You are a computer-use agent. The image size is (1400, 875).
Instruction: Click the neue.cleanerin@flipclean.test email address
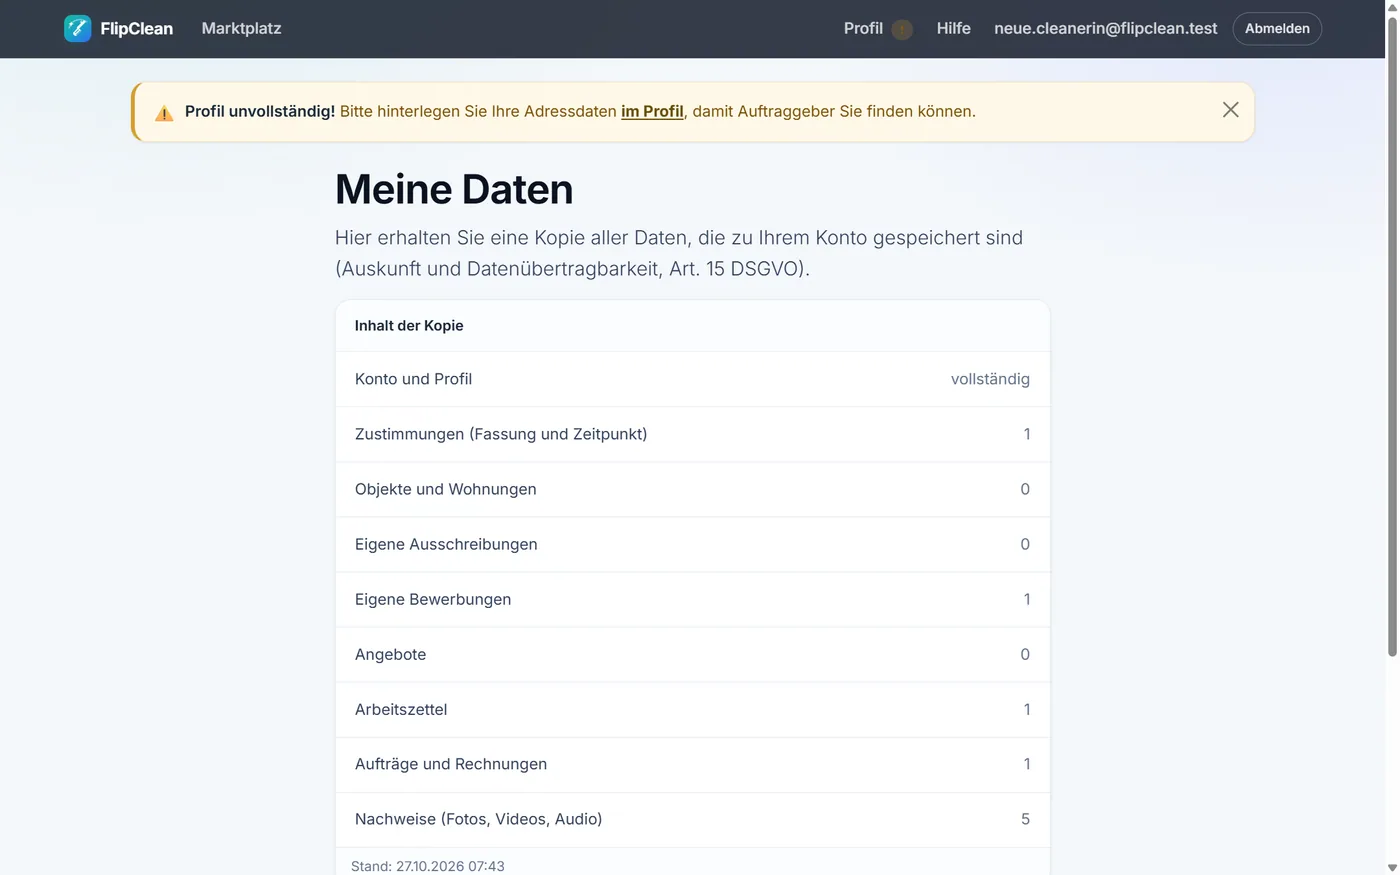1105,28
